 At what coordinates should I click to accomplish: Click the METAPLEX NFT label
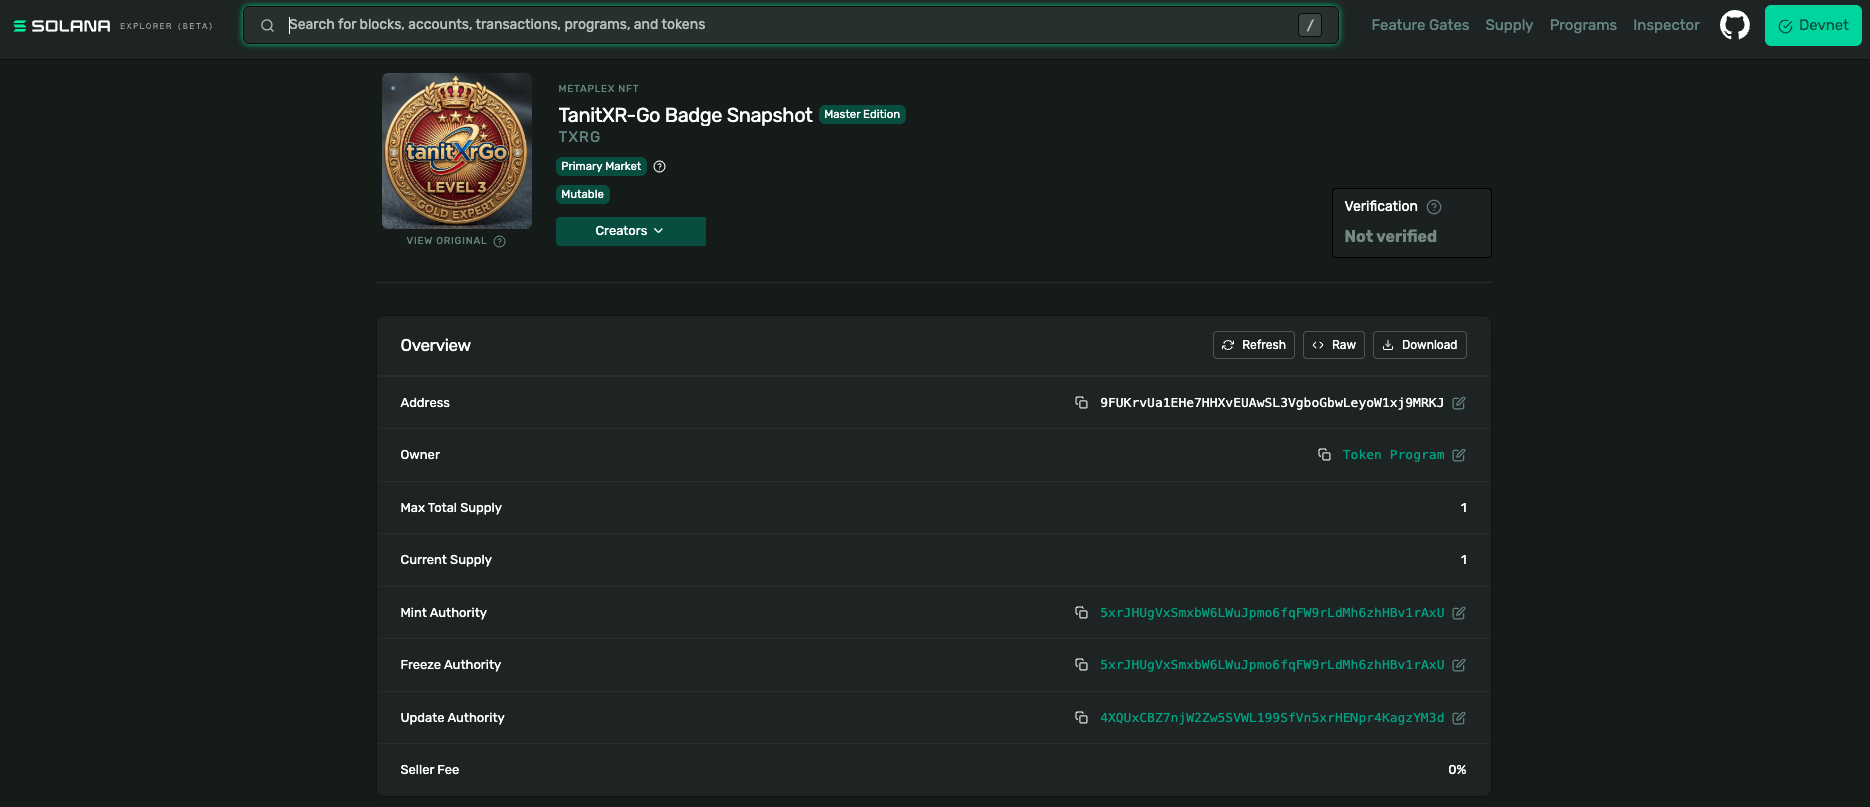coord(598,89)
